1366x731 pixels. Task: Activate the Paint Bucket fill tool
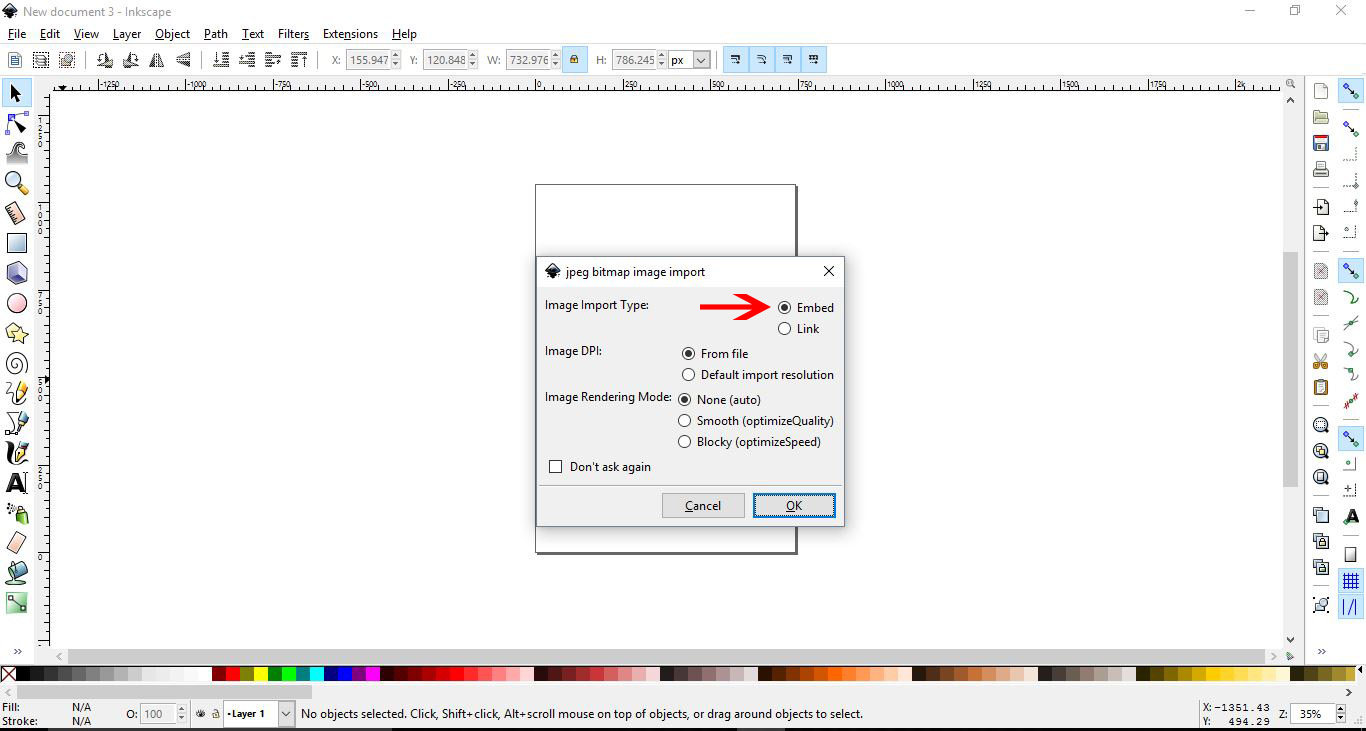16,573
